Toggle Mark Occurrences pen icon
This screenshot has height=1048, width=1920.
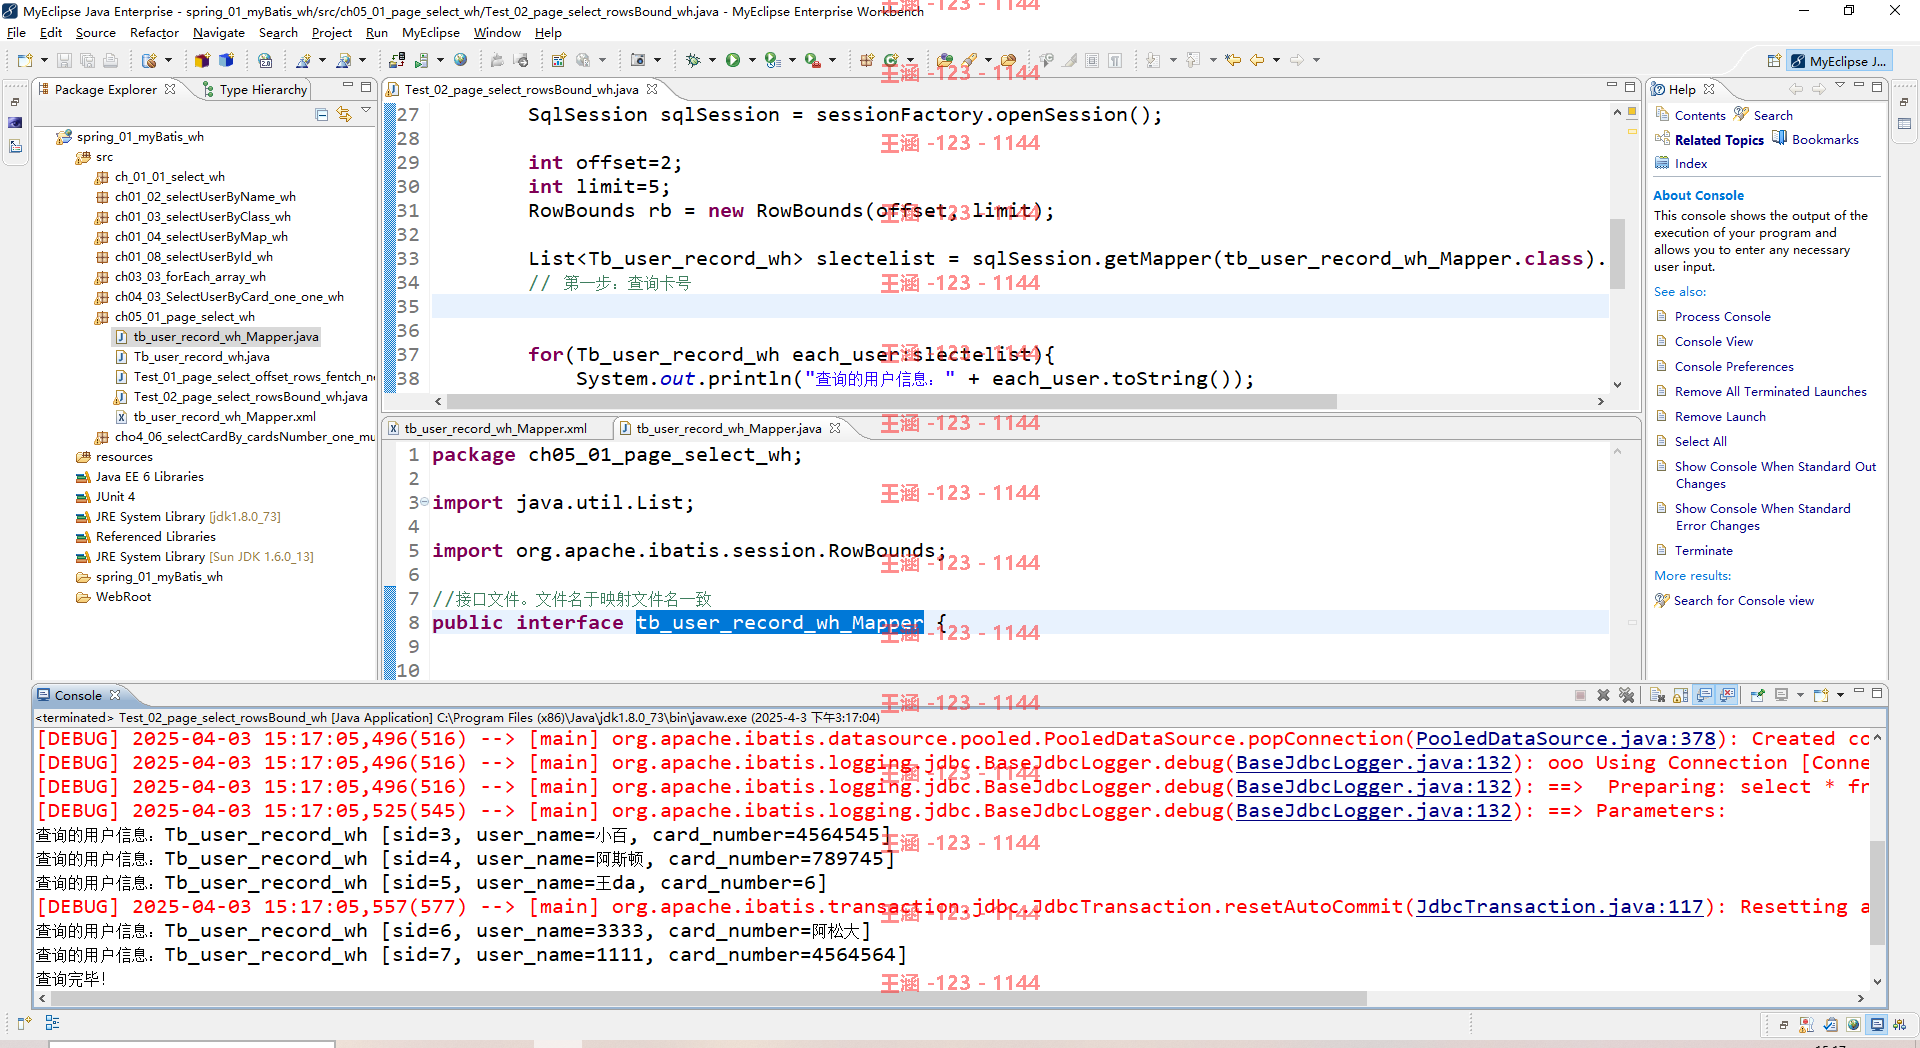[x=1069, y=60]
